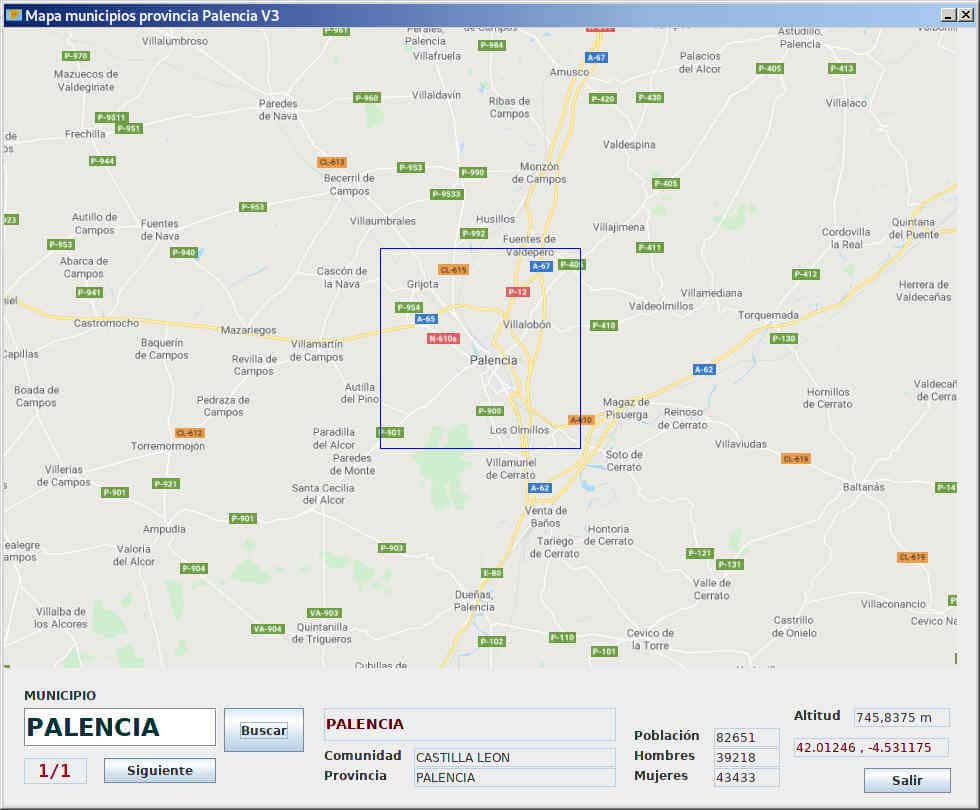The width and height of the screenshot is (980, 810).
Task: Click the P-420 road shield on the map
Action: [603, 99]
